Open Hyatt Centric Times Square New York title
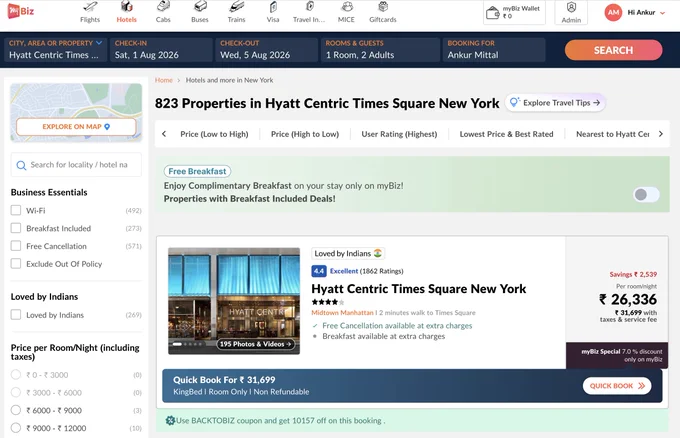 [418, 289]
